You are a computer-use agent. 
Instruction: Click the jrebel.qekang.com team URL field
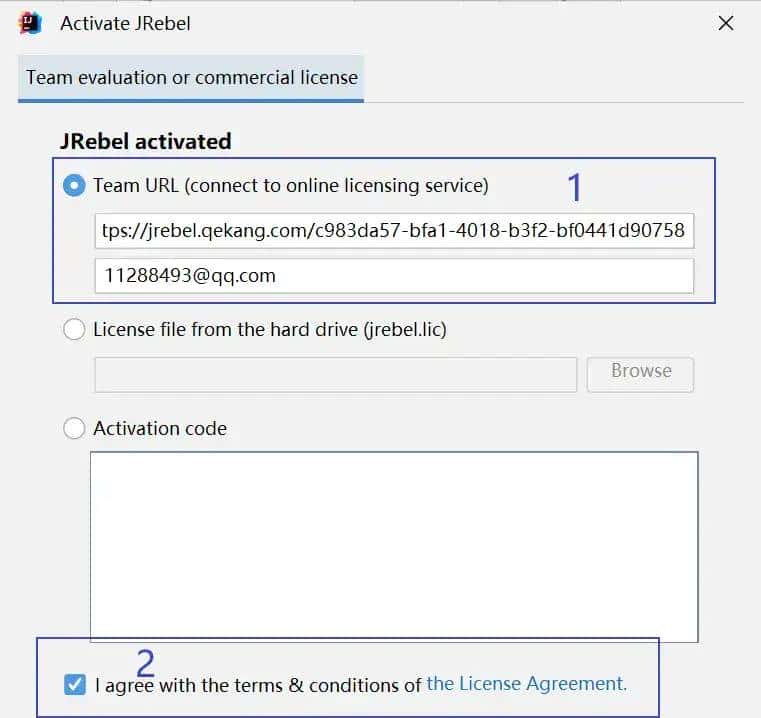(393, 231)
